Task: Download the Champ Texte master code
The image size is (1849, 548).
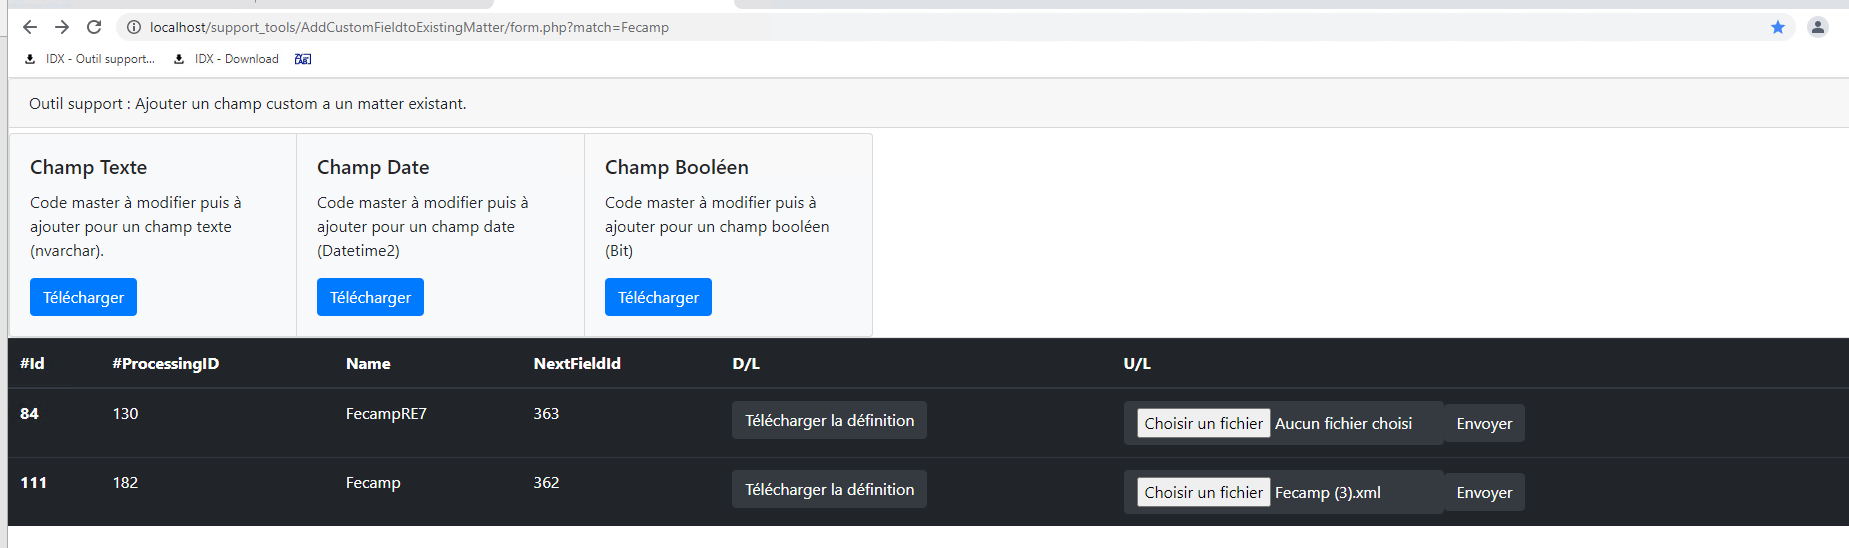Action: (x=83, y=297)
